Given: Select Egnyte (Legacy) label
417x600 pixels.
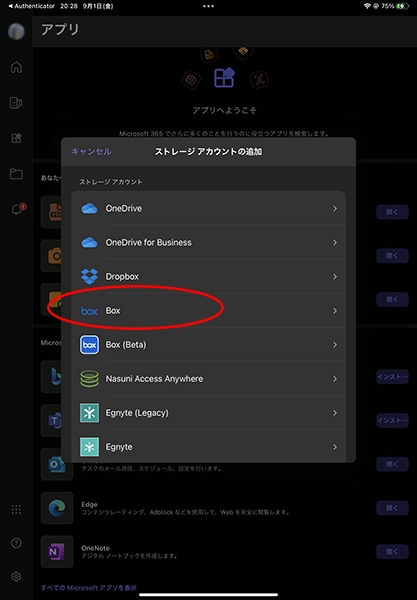Looking at the screenshot, I should click(x=137, y=413).
